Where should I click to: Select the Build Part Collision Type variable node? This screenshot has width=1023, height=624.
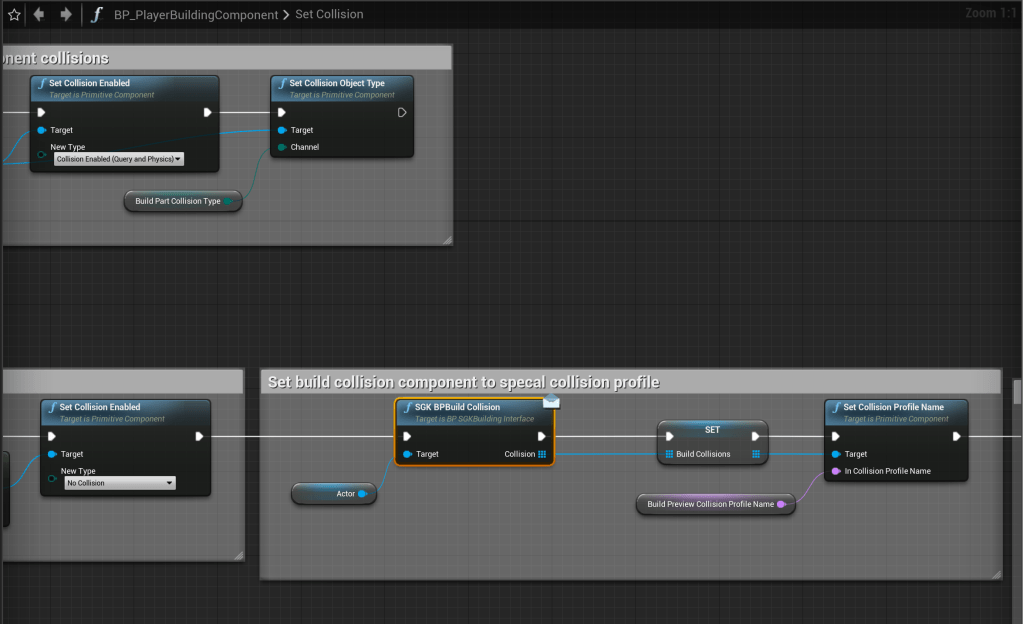pyautogui.click(x=178, y=202)
